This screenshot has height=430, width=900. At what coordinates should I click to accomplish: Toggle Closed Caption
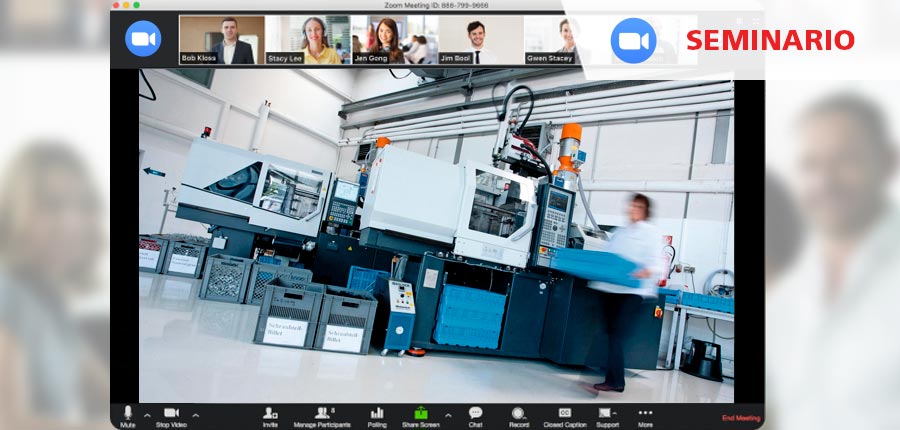point(565,413)
